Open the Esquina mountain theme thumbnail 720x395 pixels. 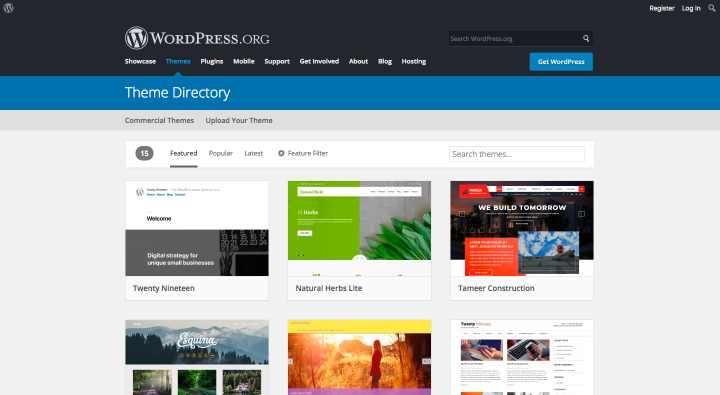tap(197, 357)
